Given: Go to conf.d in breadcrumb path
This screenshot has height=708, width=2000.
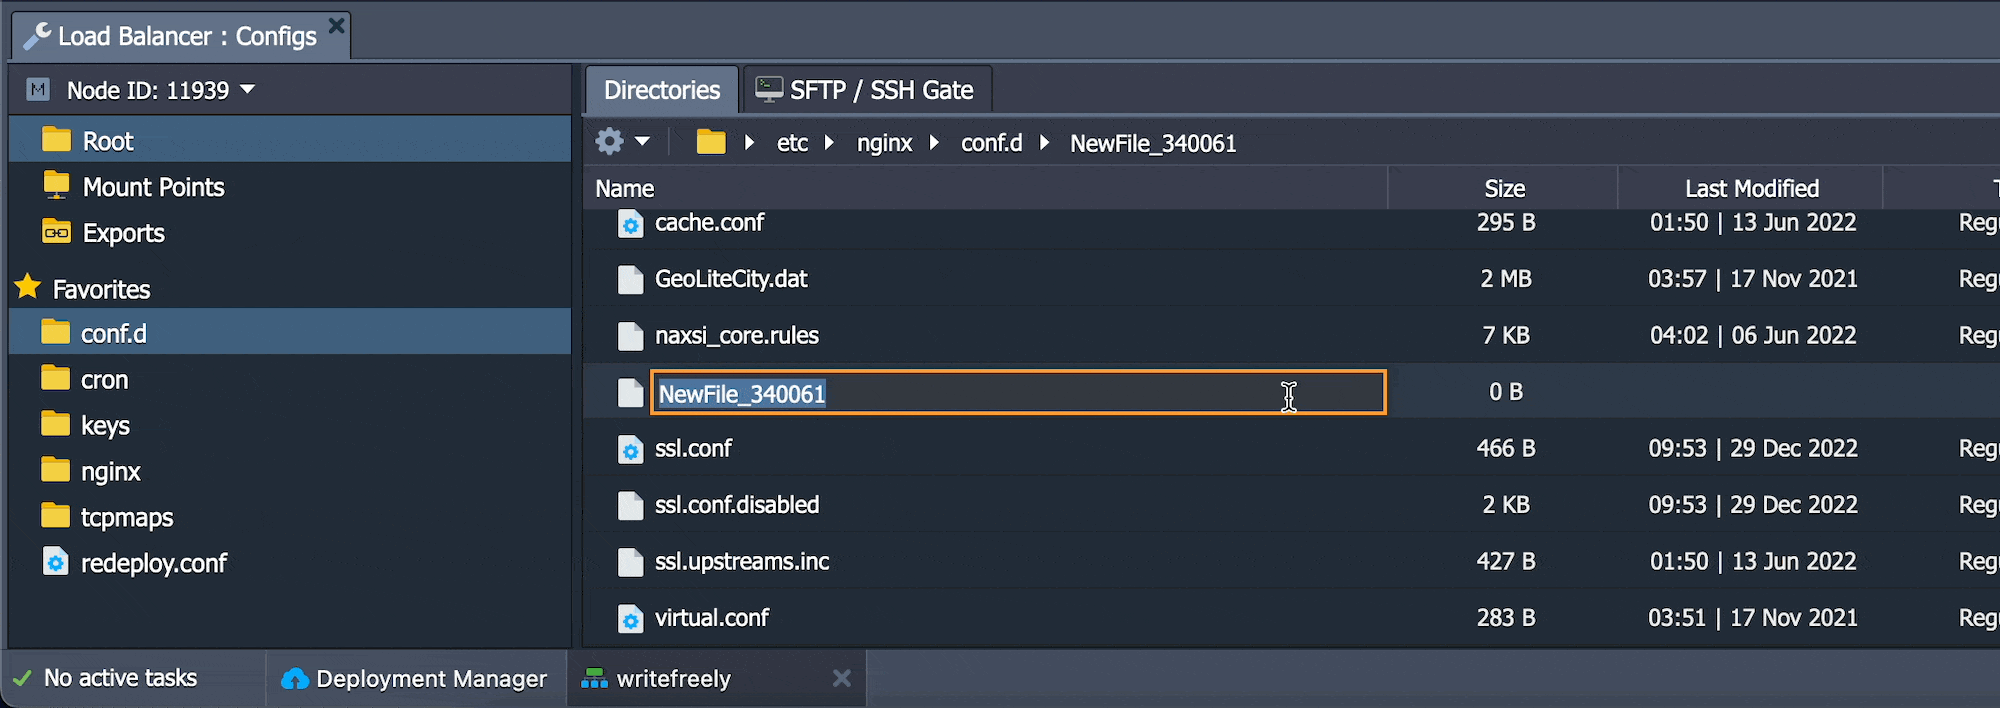Looking at the screenshot, I should pos(991,143).
